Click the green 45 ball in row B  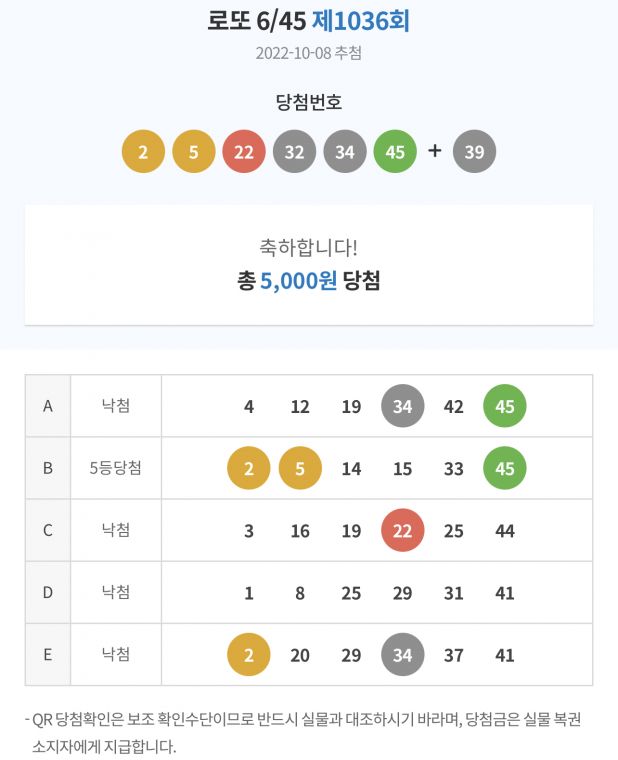(x=505, y=468)
